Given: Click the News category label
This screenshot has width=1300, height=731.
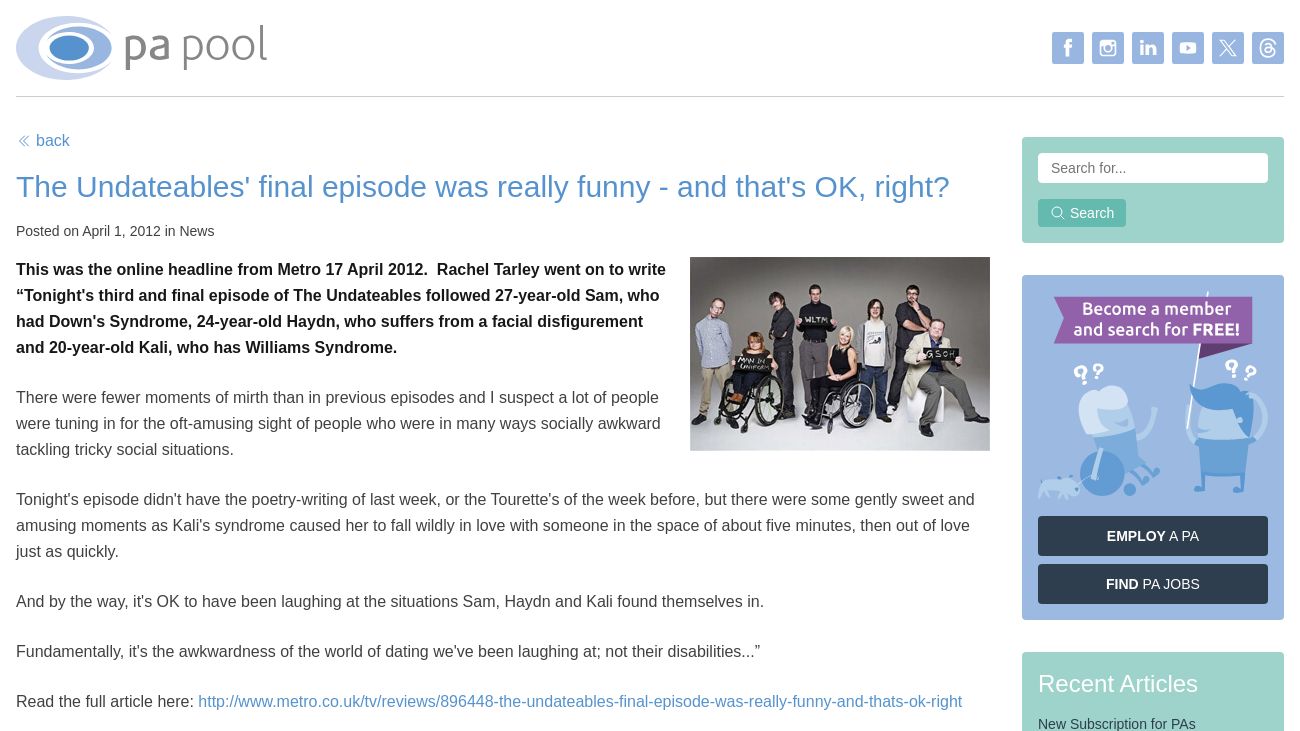Looking at the screenshot, I should pyautogui.click(x=197, y=231).
